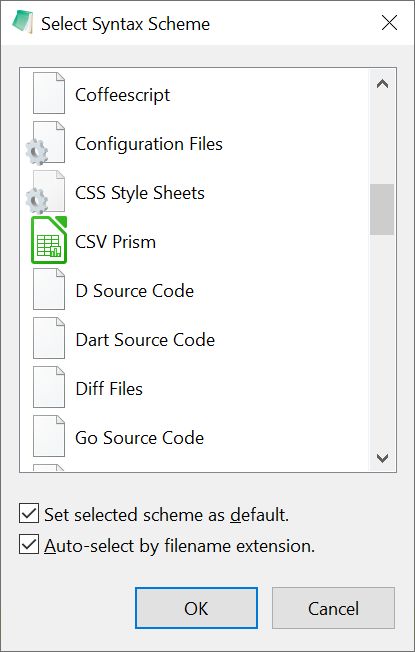The width and height of the screenshot is (415, 652).
Task: Close the Select Syntax Scheme dialog
Action: click(x=389, y=23)
